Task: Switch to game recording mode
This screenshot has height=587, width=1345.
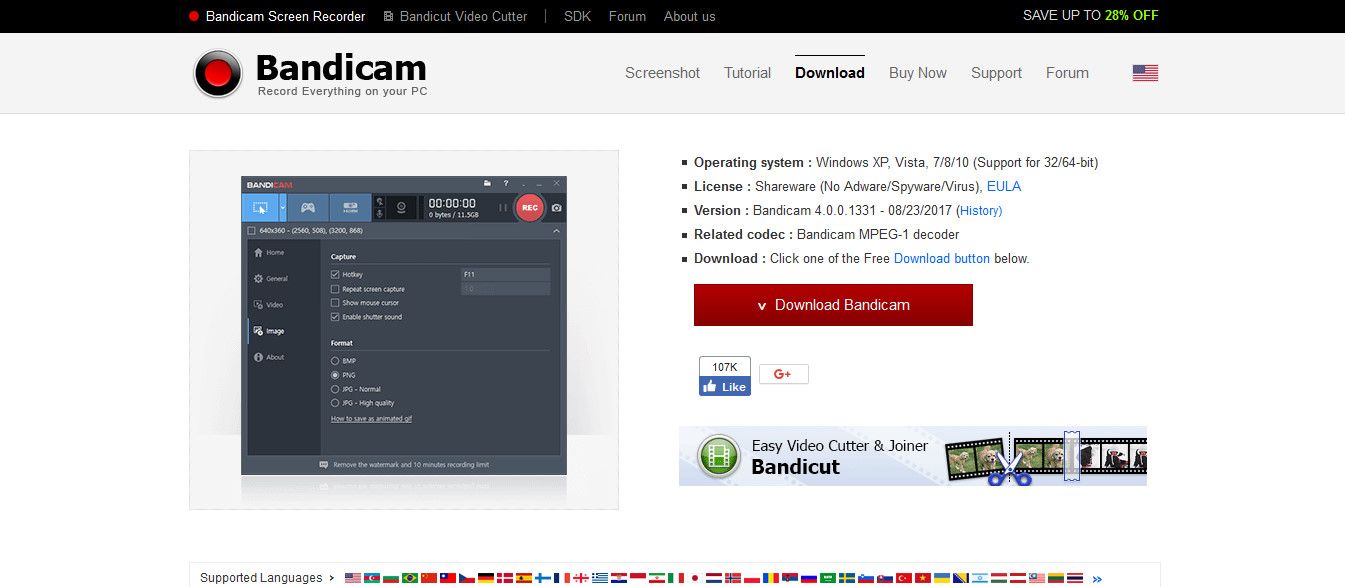Action: coord(308,206)
